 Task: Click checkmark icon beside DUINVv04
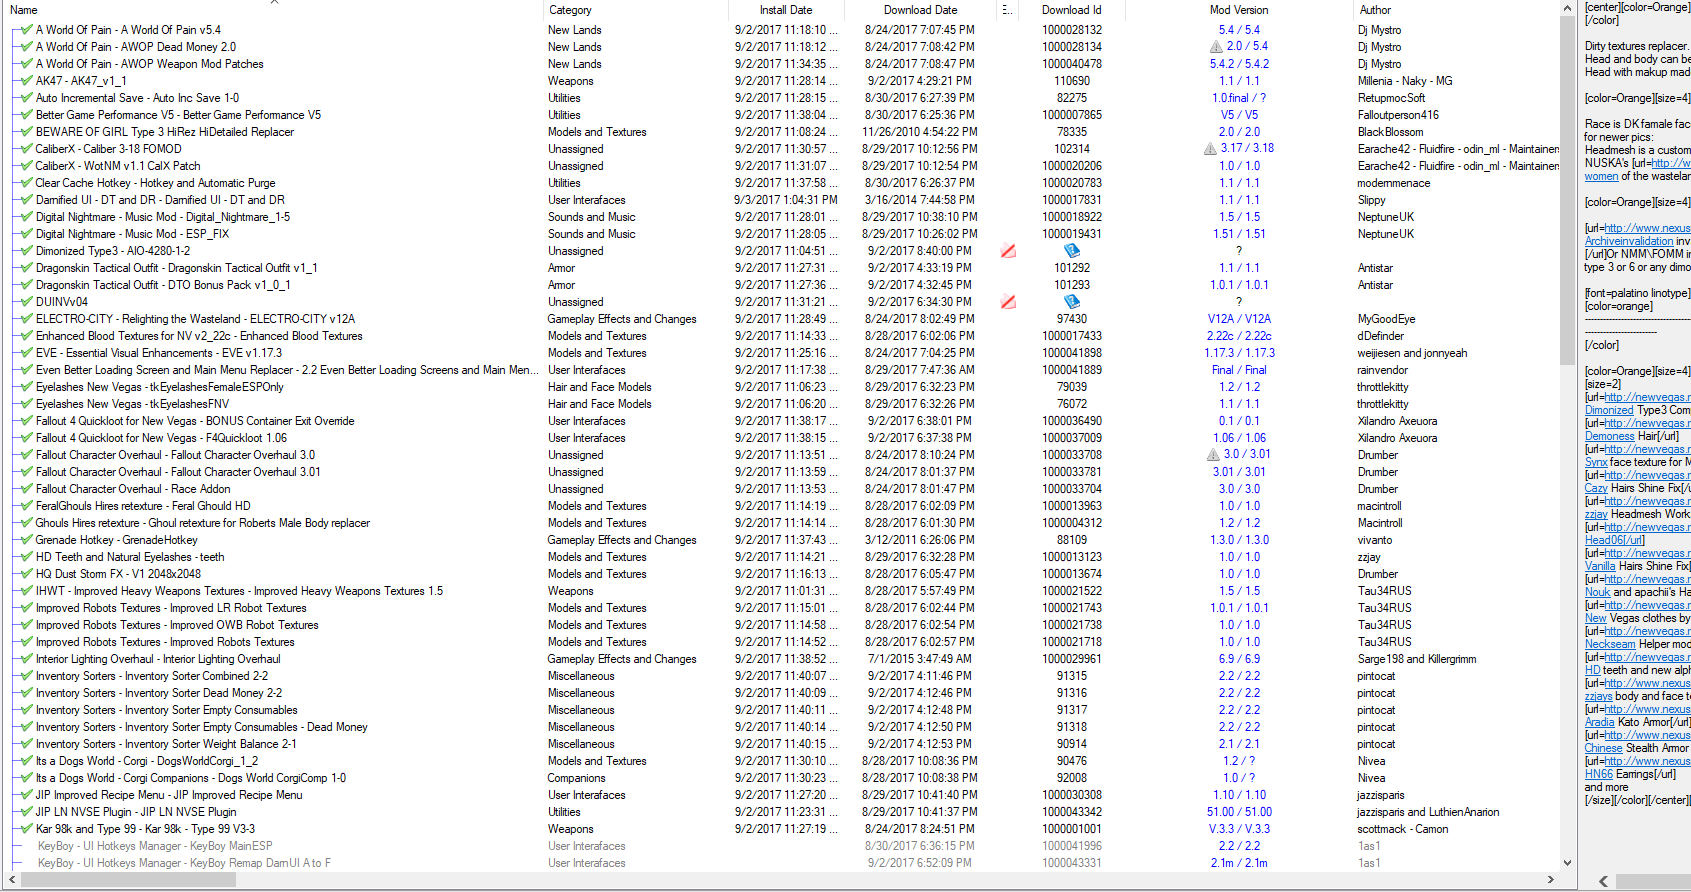[x=26, y=302]
